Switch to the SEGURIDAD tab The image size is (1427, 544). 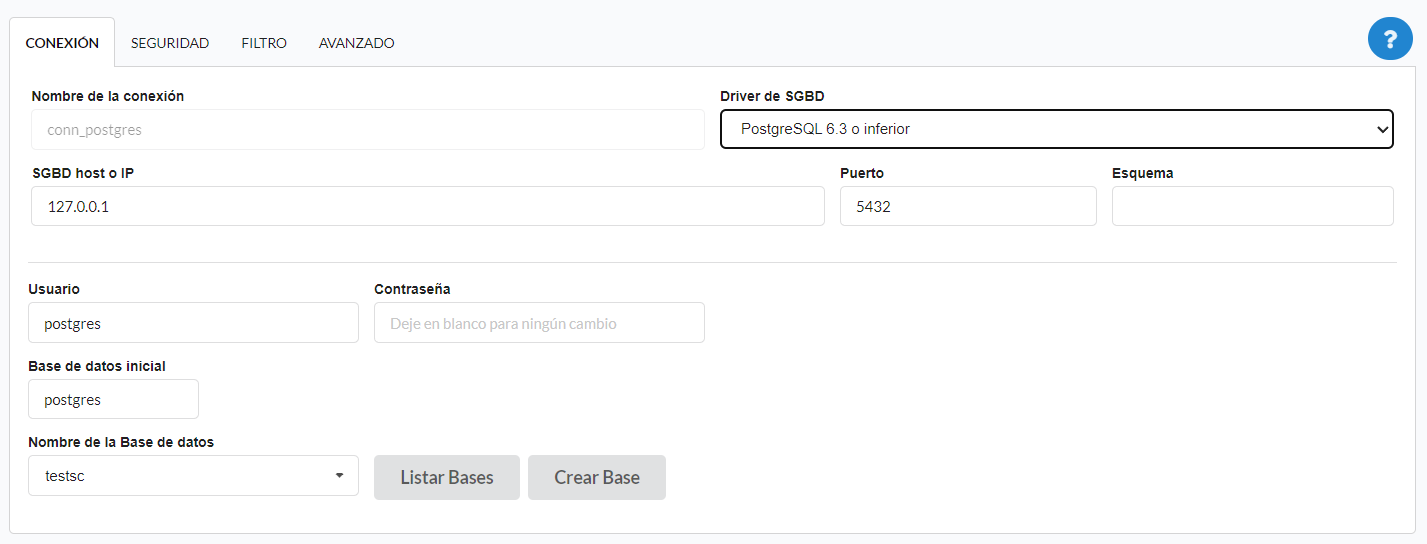pyautogui.click(x=170, y=43)
